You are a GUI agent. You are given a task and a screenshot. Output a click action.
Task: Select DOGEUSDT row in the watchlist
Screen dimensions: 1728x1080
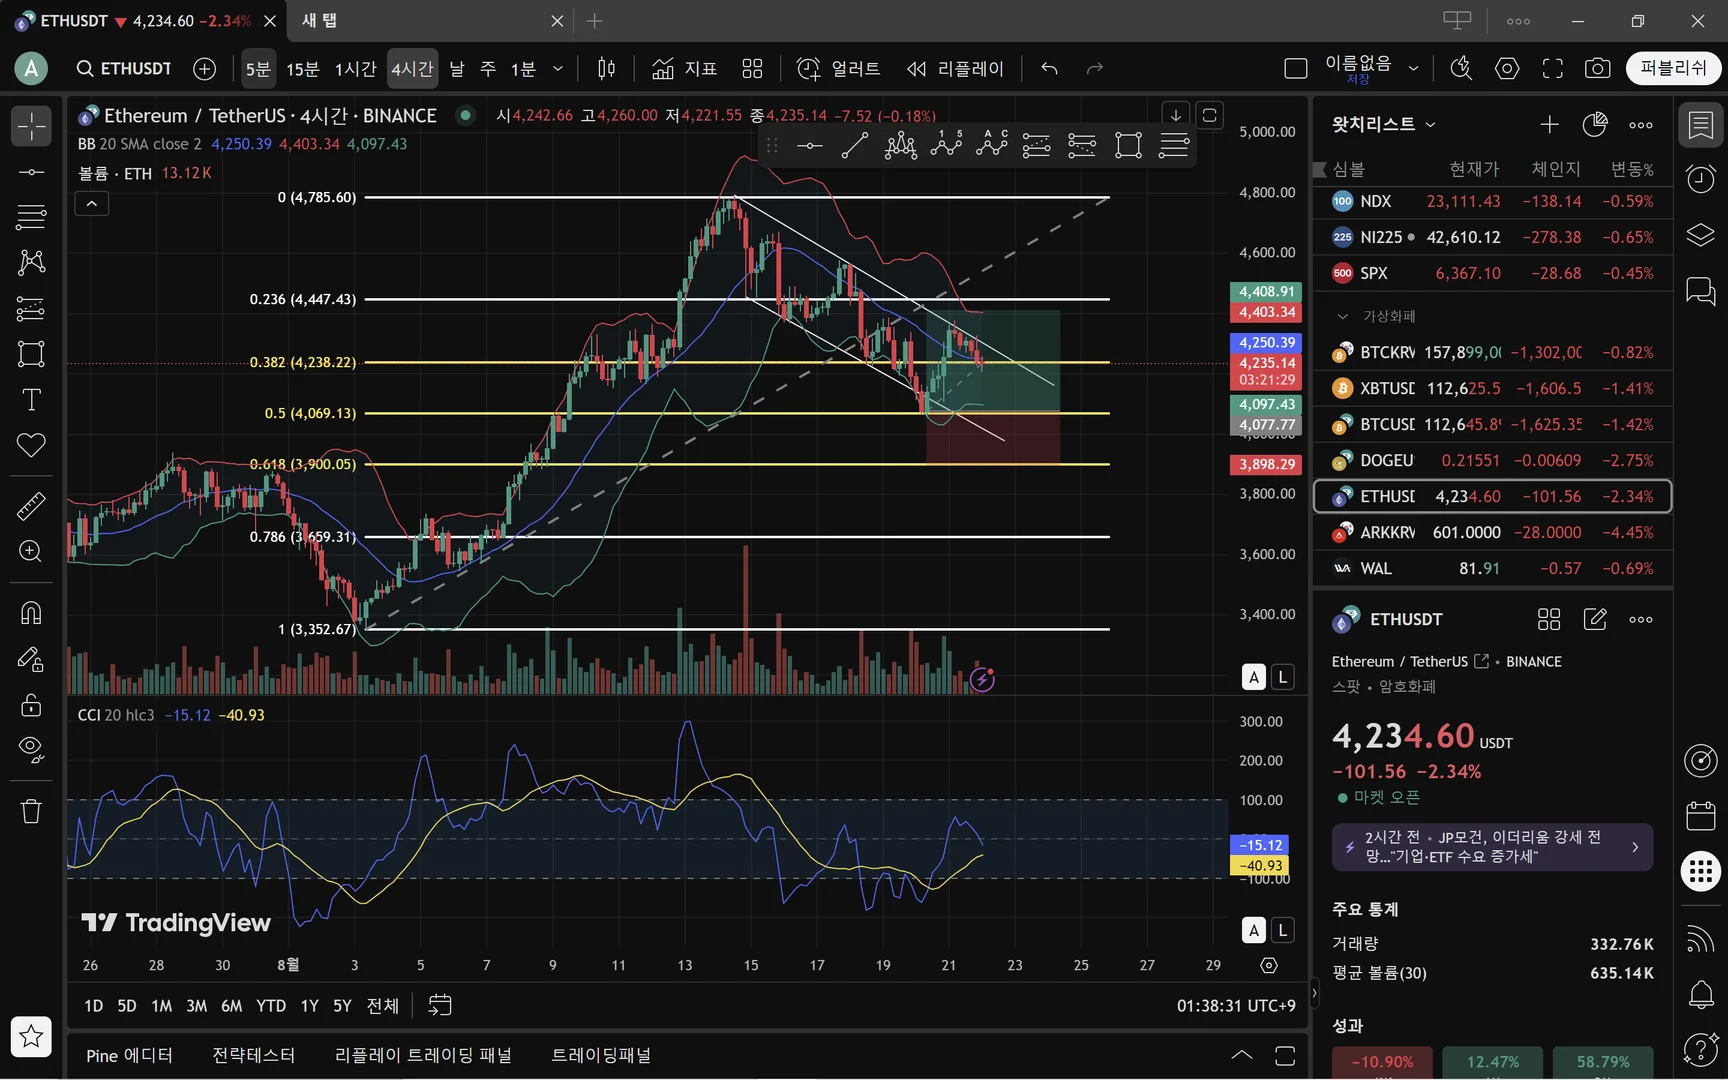coord(1492,460)
